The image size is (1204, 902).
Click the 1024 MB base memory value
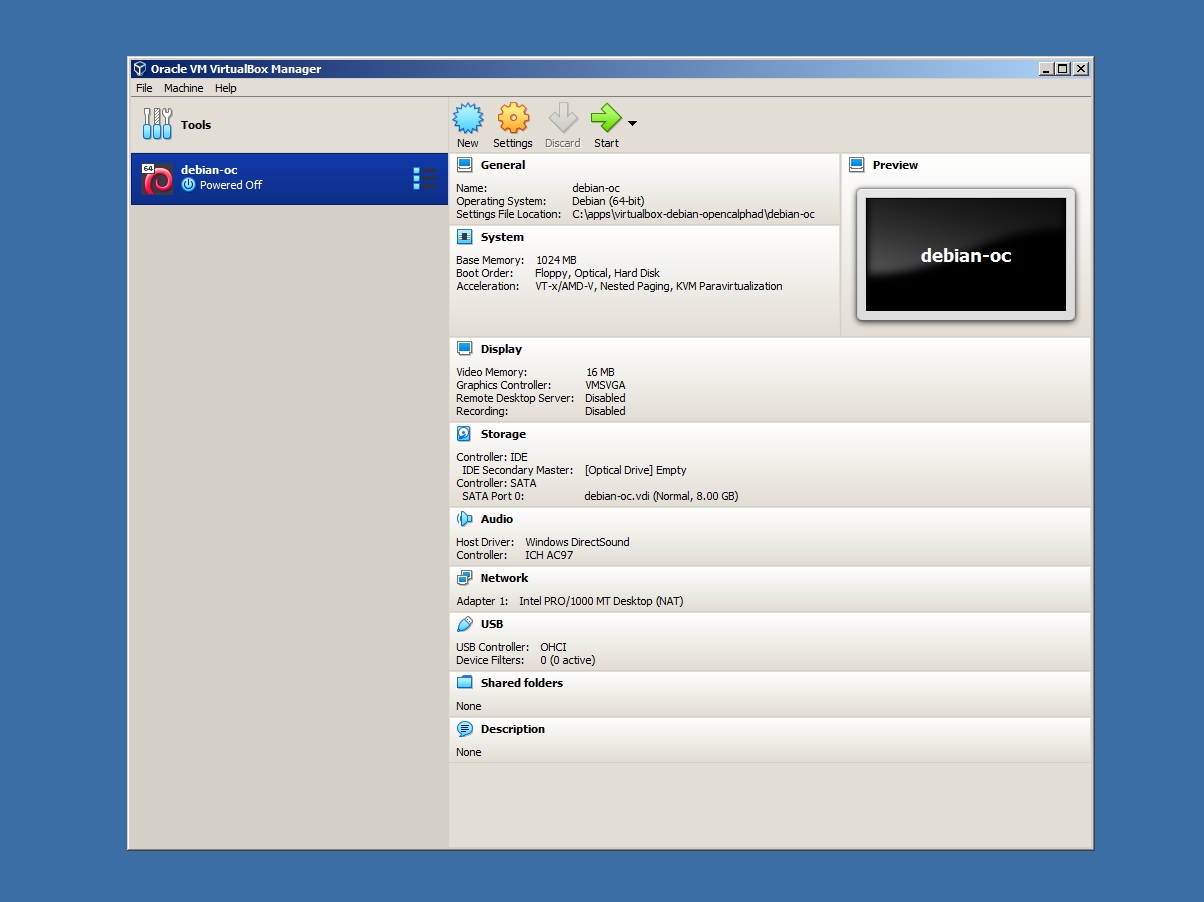556,260
